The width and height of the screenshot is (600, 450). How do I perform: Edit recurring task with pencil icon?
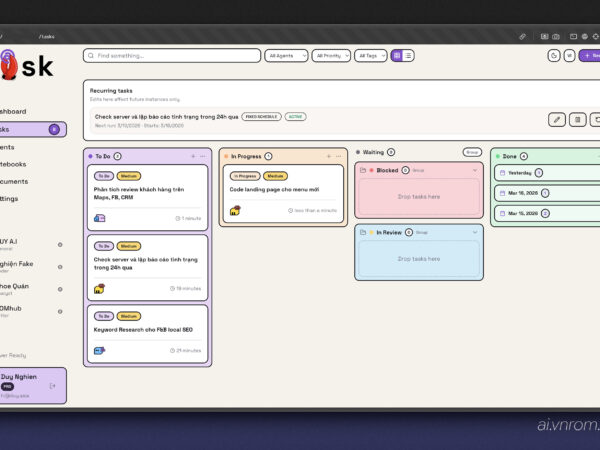[556, 120]
